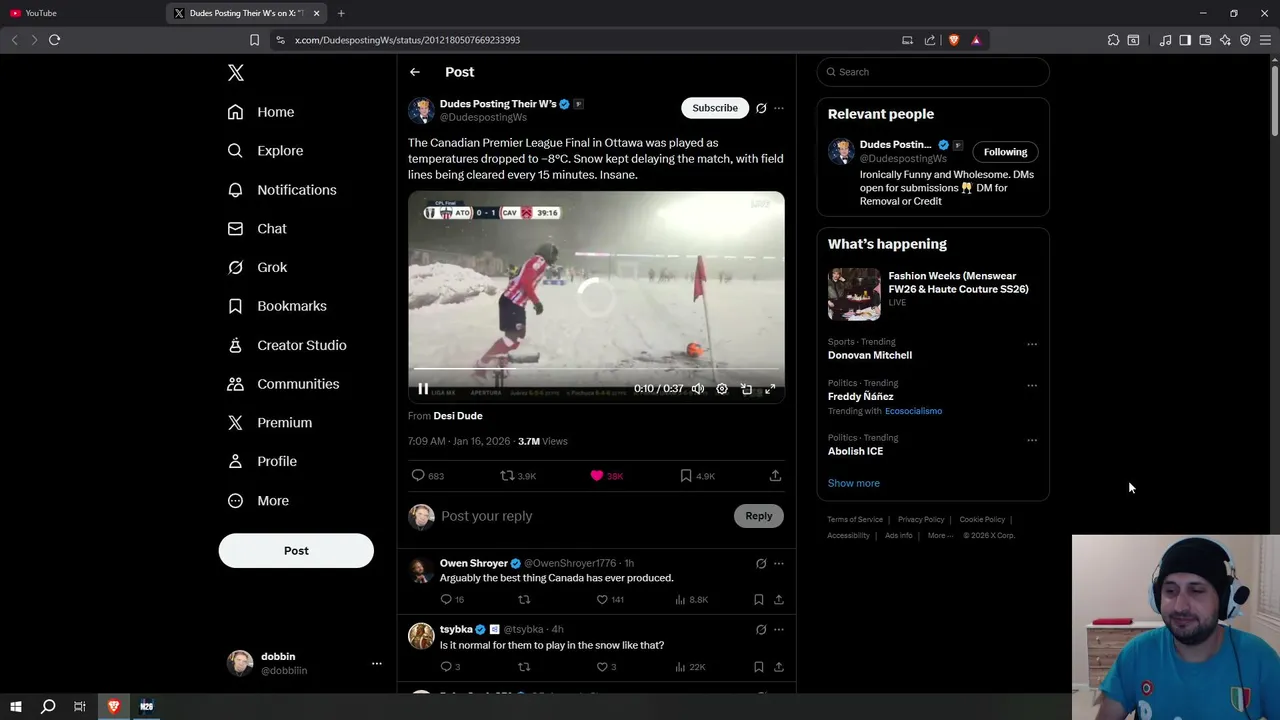Open more options for main post

click(x=779, y=108)
